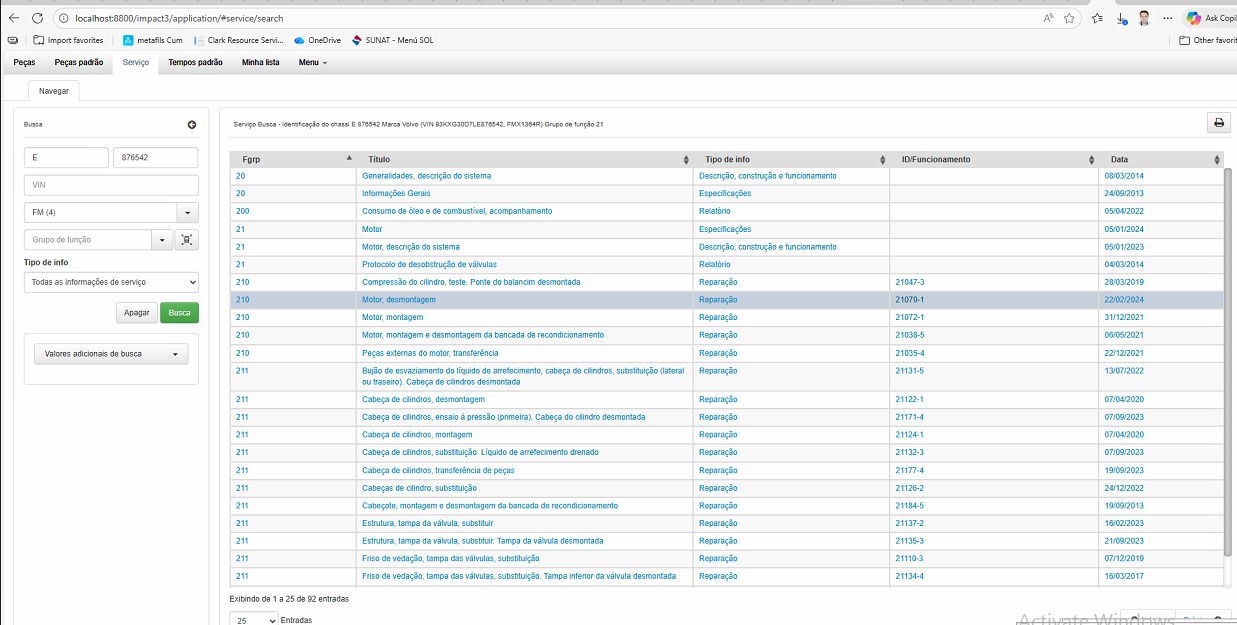Open the Menu dropdown in navbar
1237x625 pixels.
[312, 62]
